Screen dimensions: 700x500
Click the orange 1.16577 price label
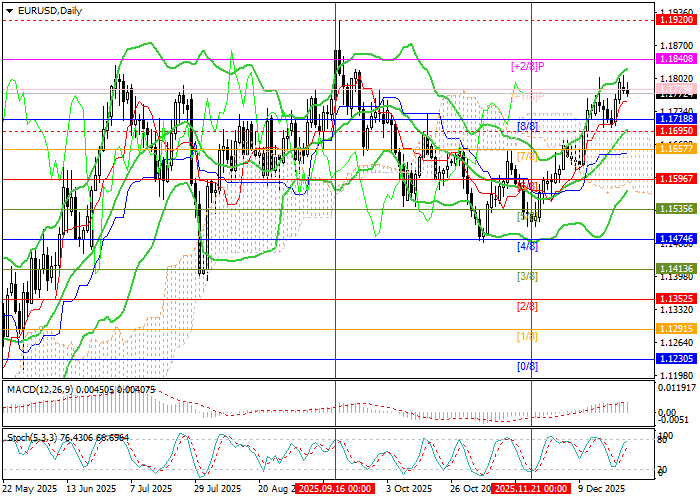(x=677, y=149)
